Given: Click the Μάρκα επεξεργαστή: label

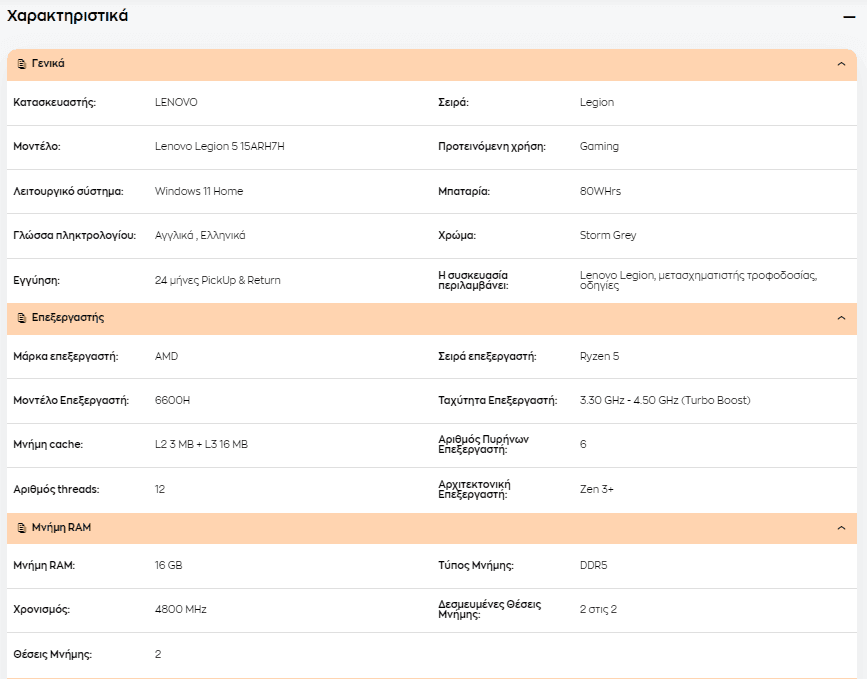Looking at the screenshot, I should coord(66,357).
